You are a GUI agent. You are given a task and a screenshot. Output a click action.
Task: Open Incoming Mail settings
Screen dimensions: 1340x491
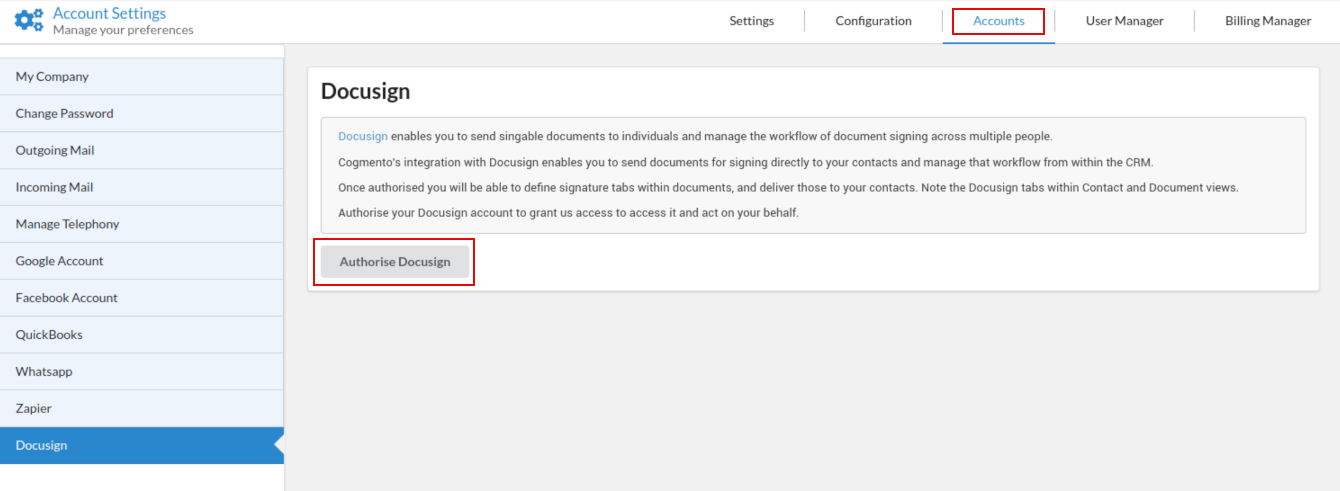(x=54, y=188)
